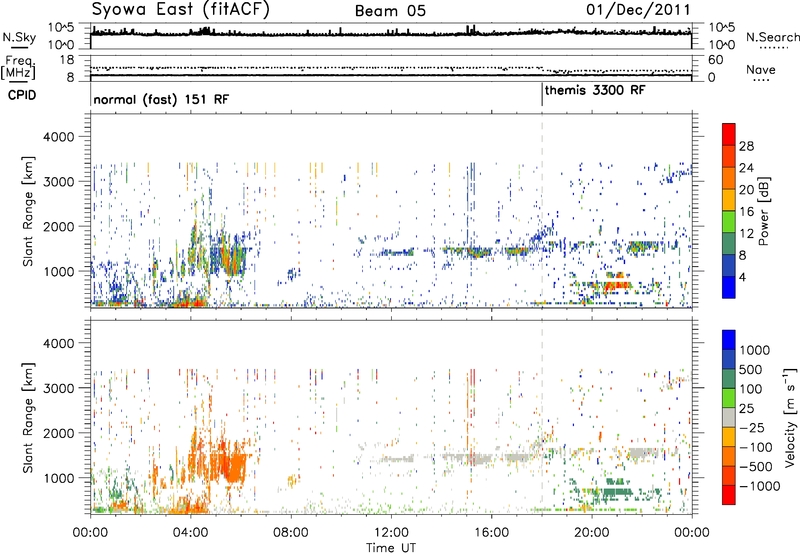Click the left '10^5' tick of N.Sky axis
The width and height of the screenshot is (800, 554).
(x=61, y=28)
